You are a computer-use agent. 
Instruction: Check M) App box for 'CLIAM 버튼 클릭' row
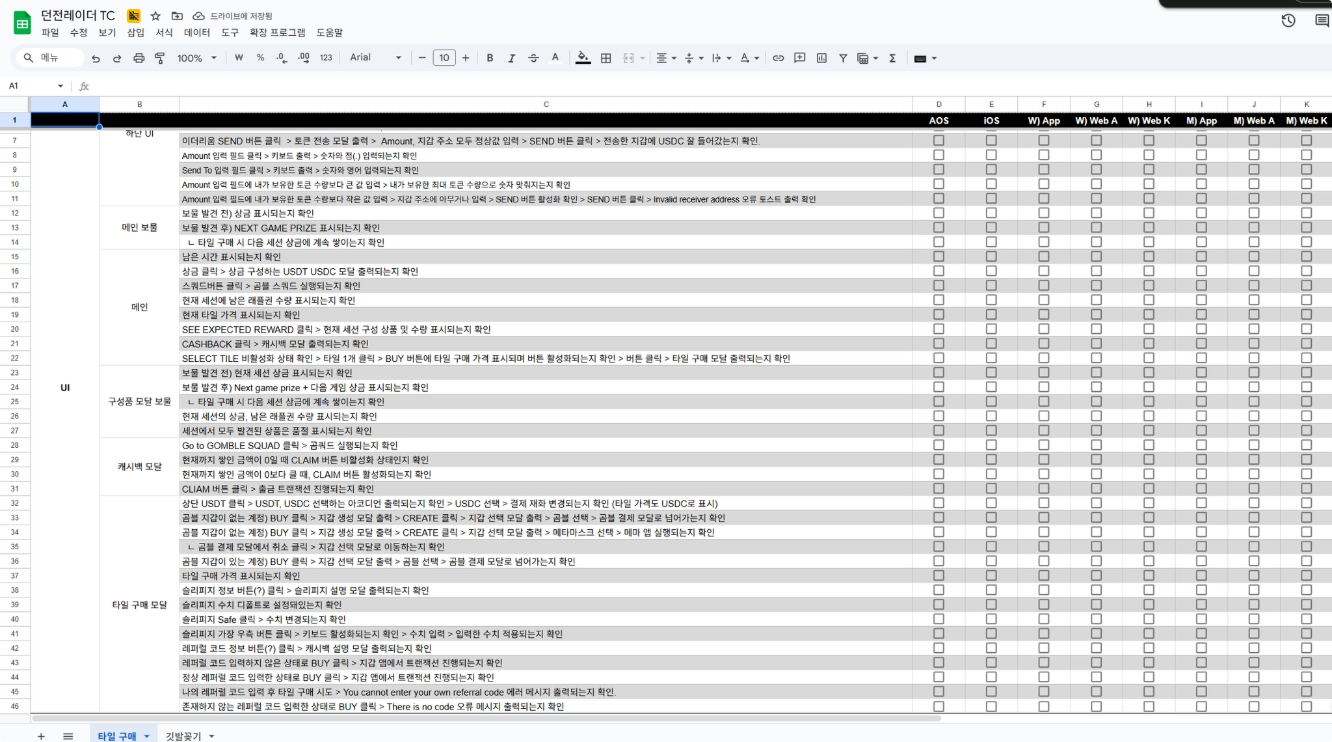coord(1201,489)
